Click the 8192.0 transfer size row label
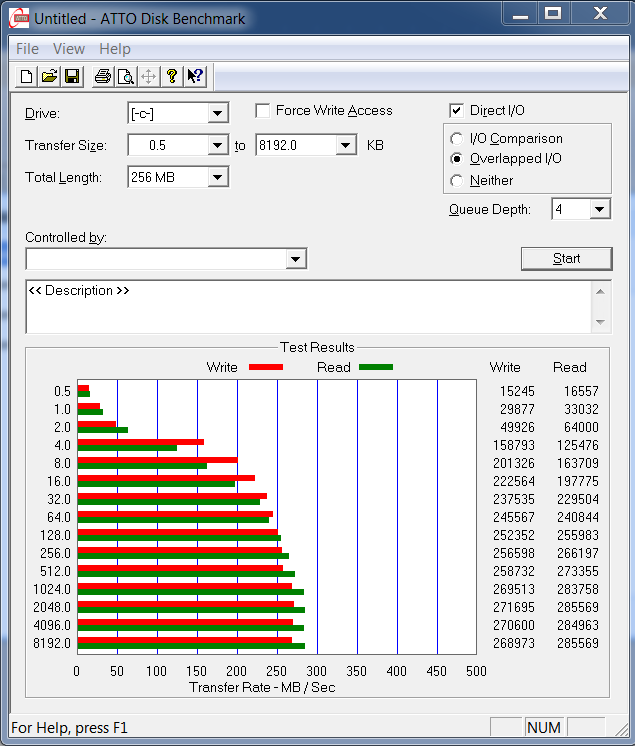 point(52,643)
